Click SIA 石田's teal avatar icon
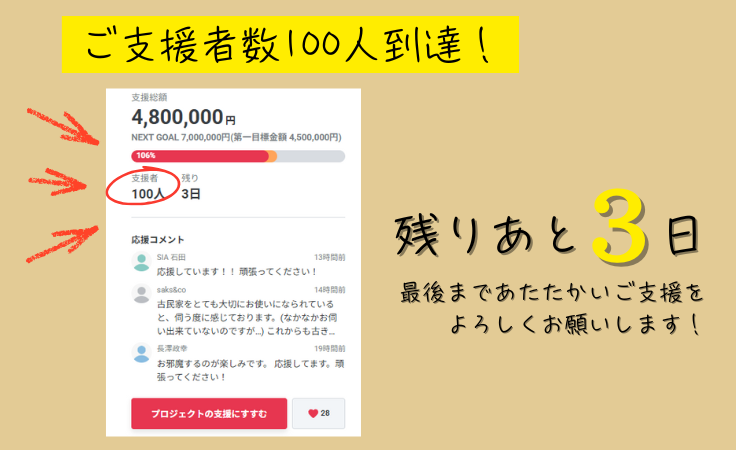Image resolution: width=736 pixels, height=450 pixels. pos(141,262)
